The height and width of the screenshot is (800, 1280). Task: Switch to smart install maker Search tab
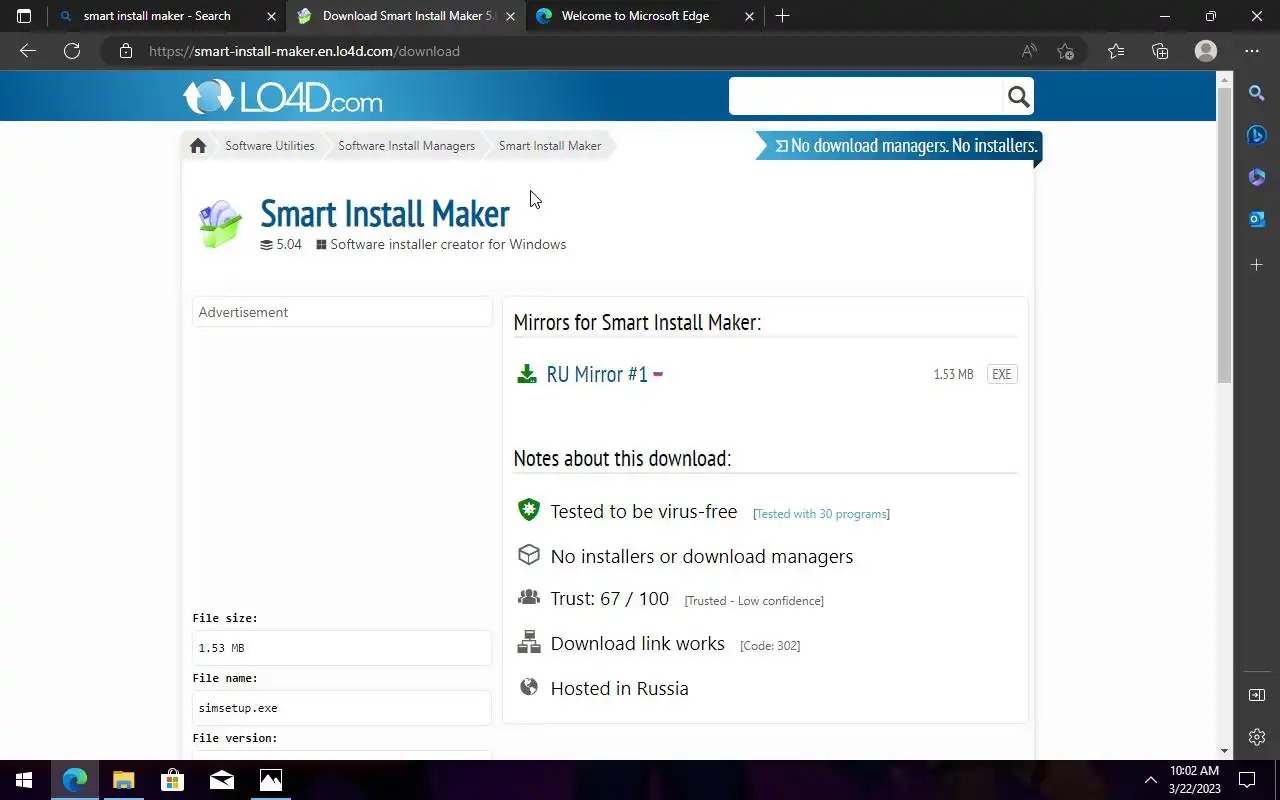pos(157,16)
